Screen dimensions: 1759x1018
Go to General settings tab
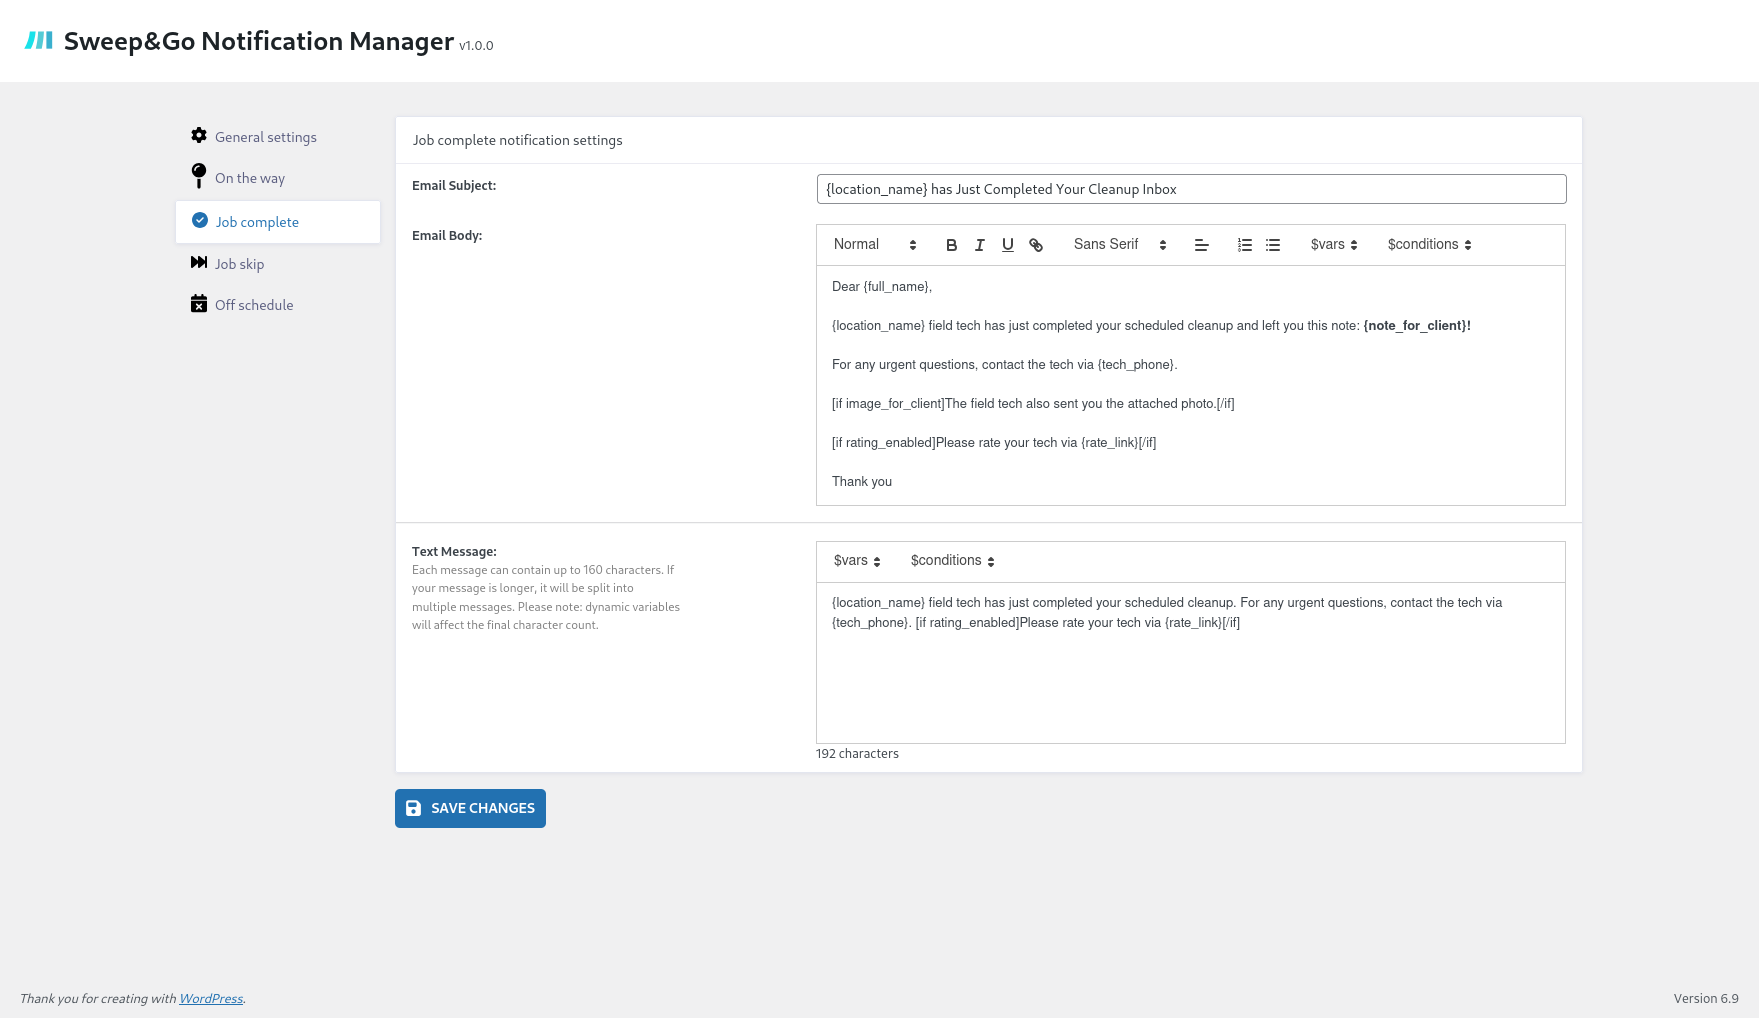[265, 137]
